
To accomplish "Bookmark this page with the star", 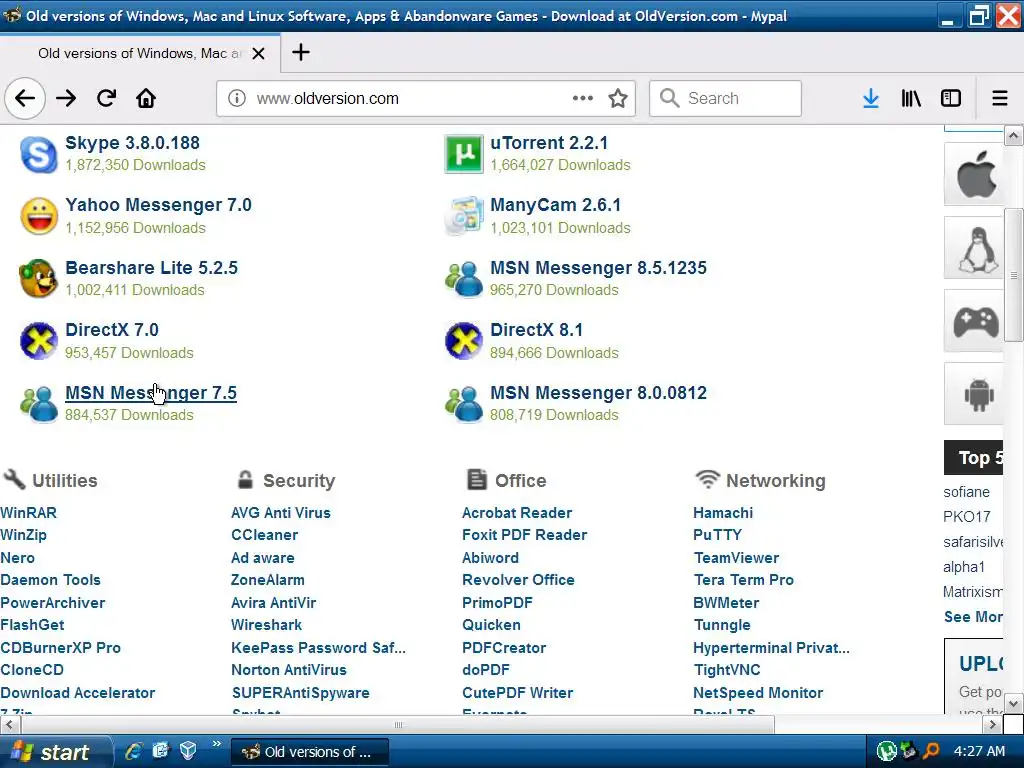I will (x=618, y=98).
